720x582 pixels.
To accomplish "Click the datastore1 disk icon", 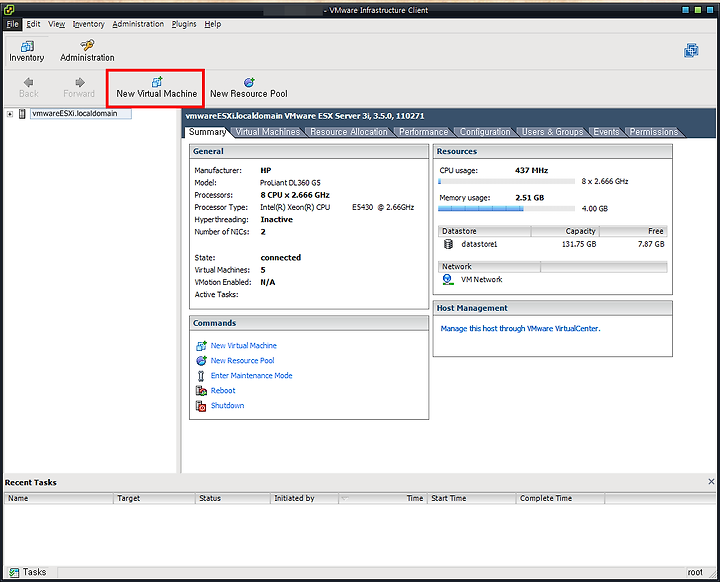I will click(448, 244).
